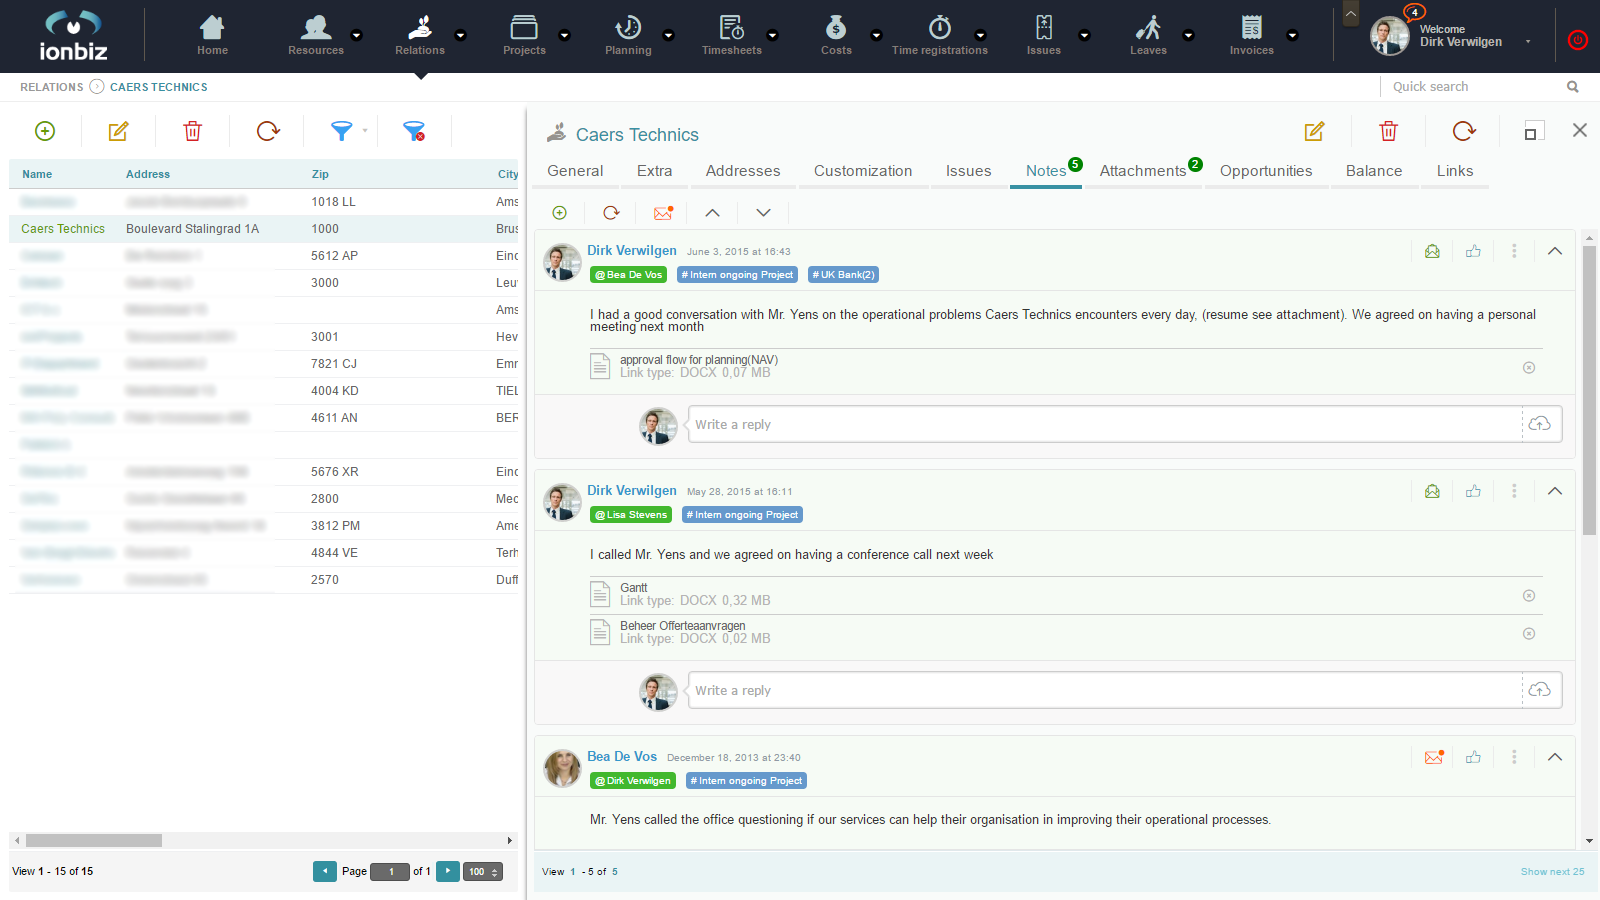The image size is (1600, 900).
Task: Refresh the relations list
Action: tap(268, 131)
